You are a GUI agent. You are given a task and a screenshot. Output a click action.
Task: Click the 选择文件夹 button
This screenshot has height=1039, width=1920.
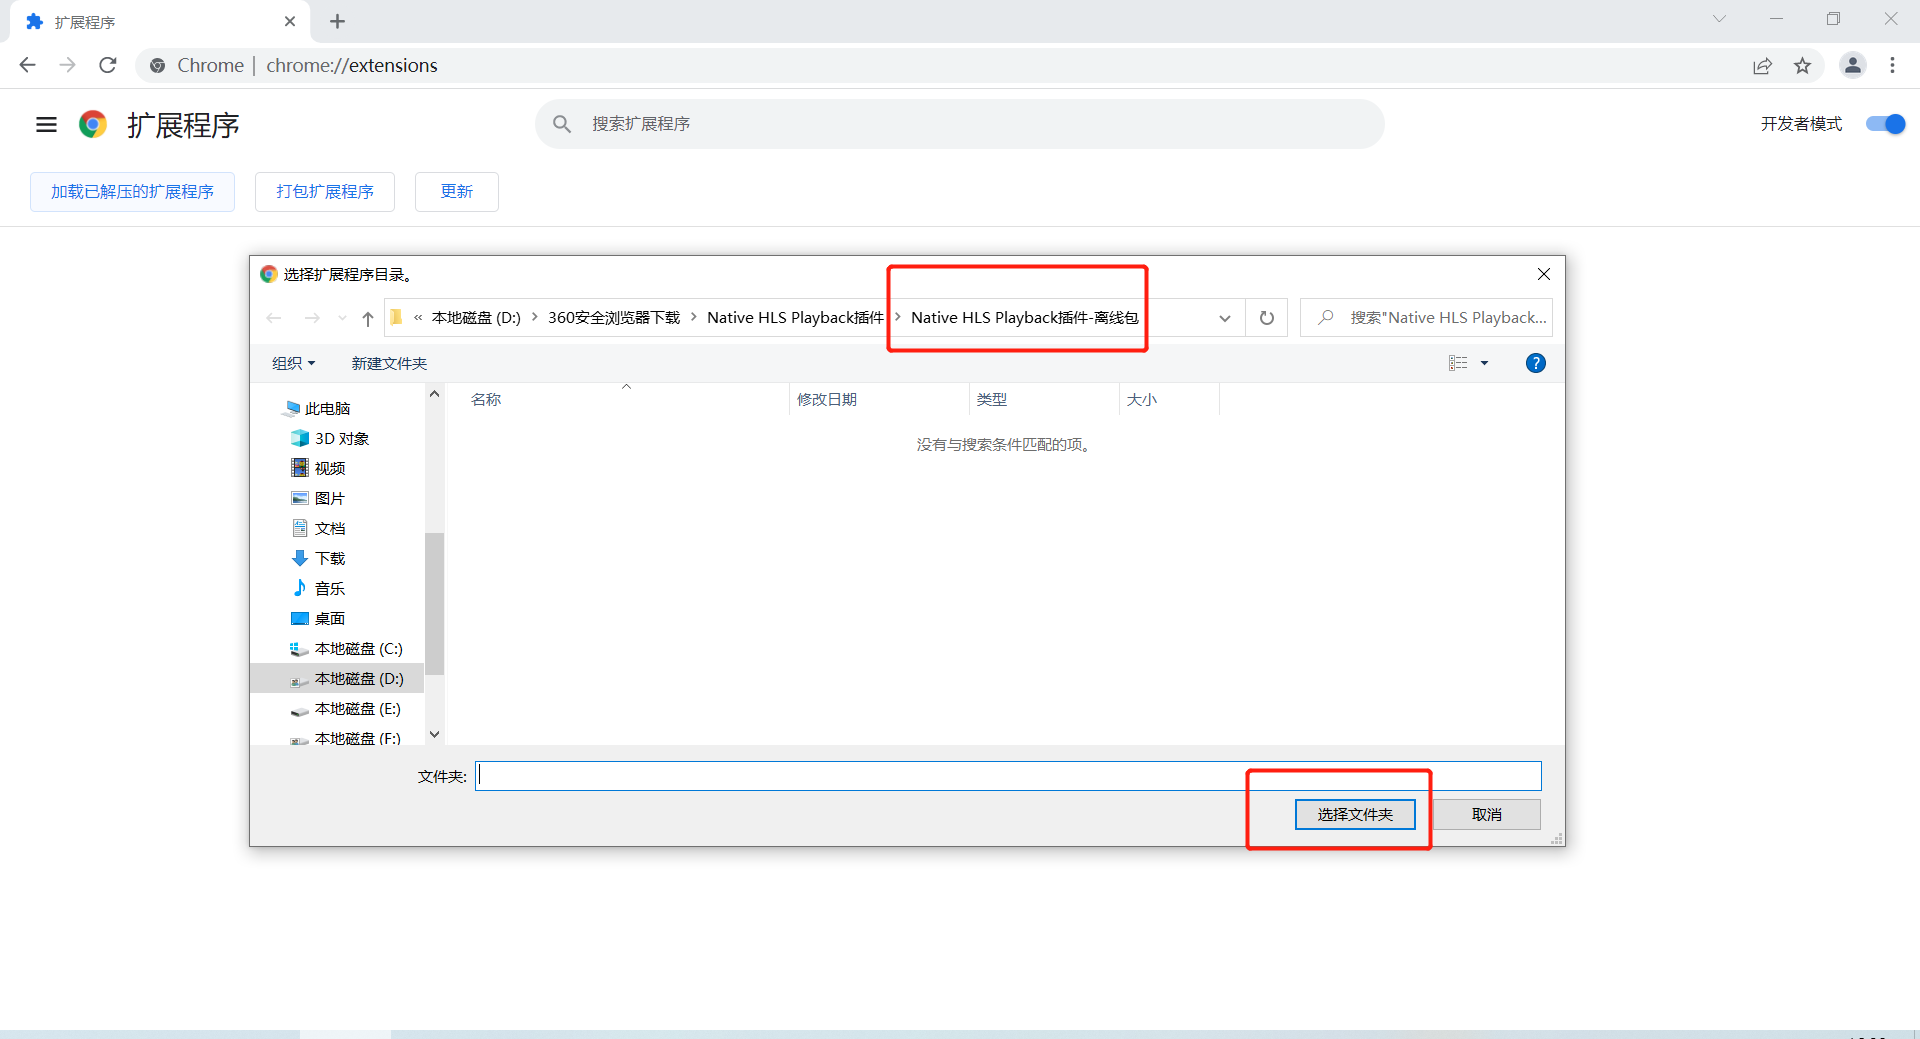1354,813
